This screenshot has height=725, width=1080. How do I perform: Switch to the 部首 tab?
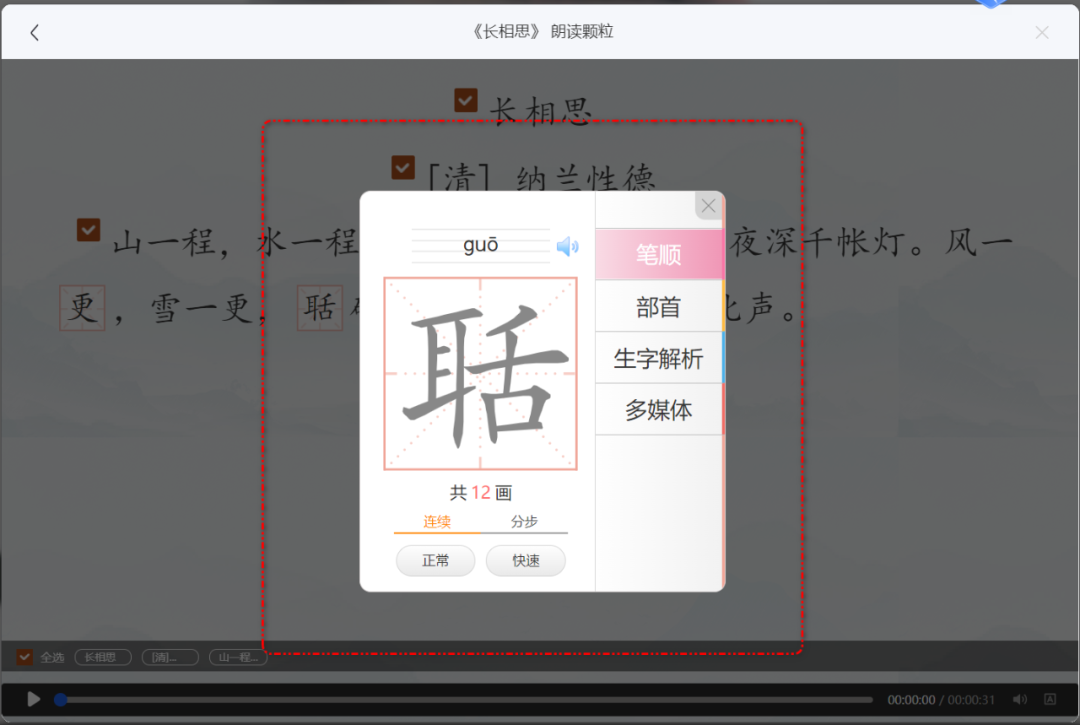659,306
